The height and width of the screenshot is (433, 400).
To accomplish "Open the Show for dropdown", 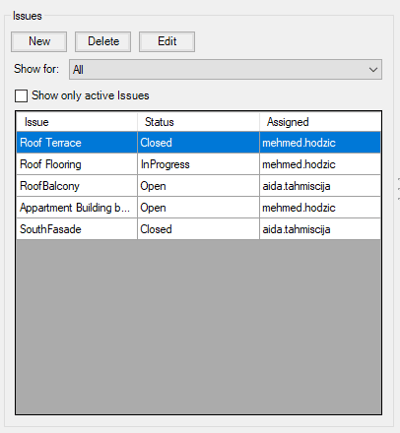I will 225,70.
